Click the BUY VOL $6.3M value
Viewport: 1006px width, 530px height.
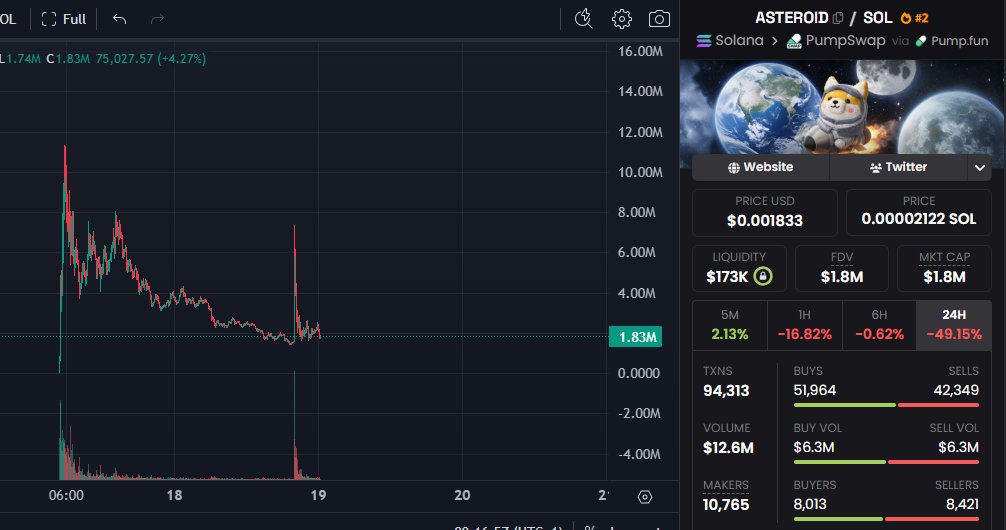click(814, 447)
